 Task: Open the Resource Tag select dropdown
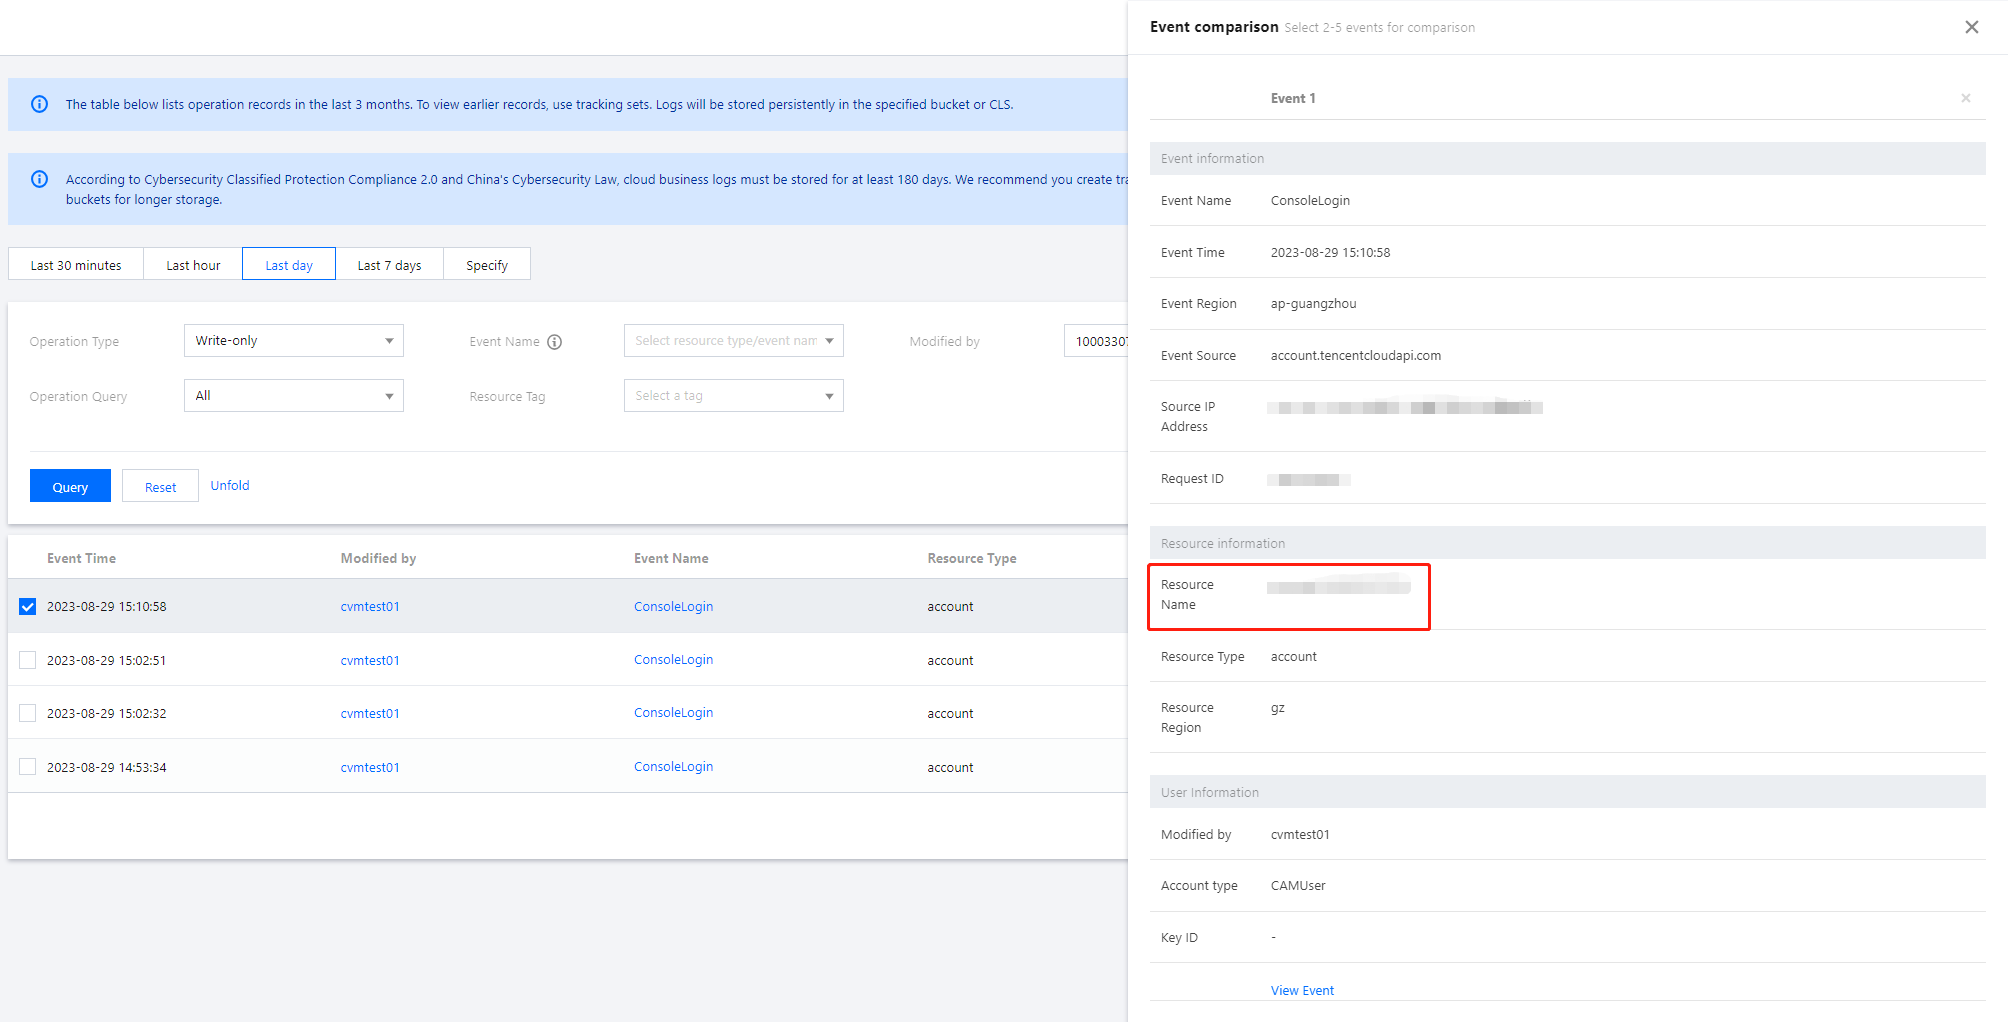[x=733, y=396]
